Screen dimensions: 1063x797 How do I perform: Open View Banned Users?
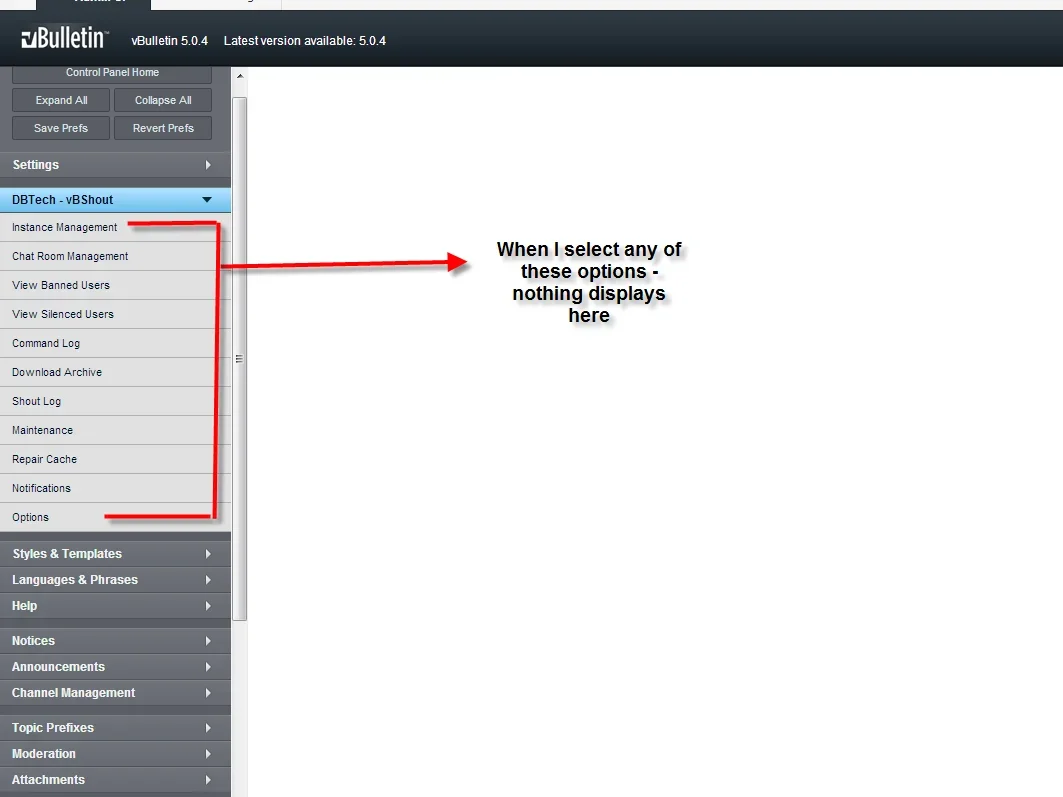tap(115, 285)
